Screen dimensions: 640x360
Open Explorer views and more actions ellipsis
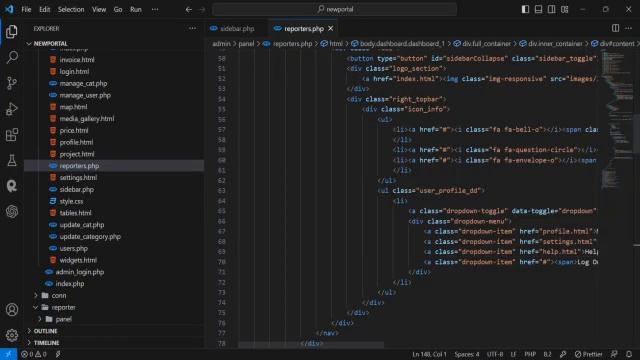coord(192,28)
